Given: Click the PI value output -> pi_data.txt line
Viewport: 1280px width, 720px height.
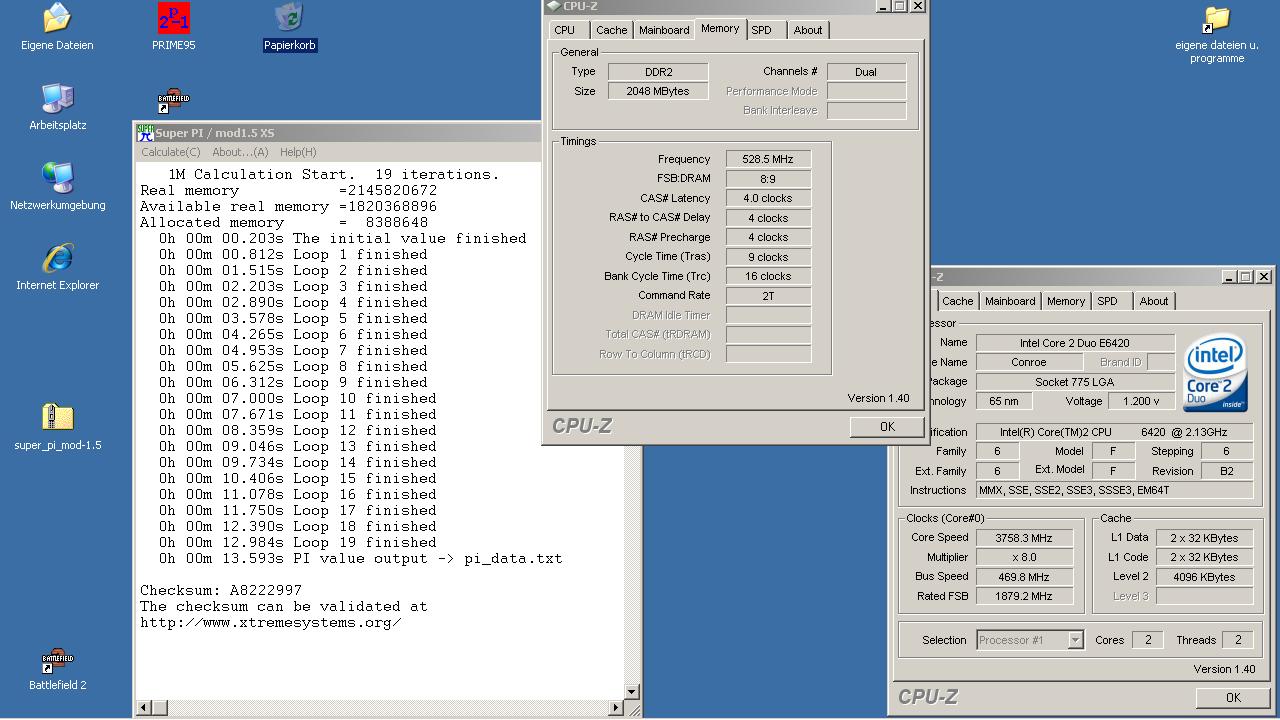Looking at the screenshot, I should click(x=361, y=558).
